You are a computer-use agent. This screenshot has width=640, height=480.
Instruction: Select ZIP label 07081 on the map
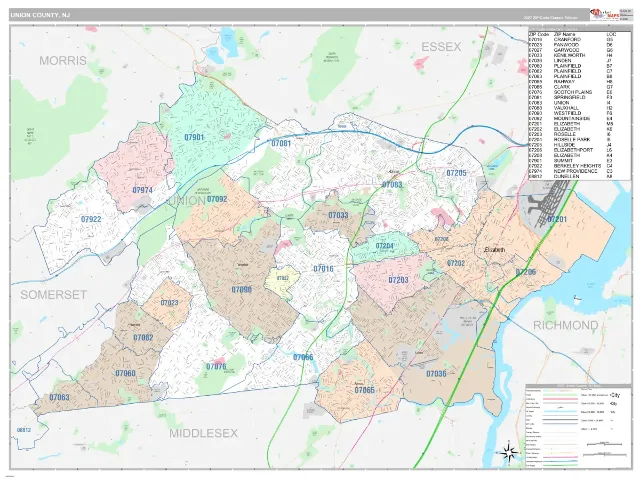pos(281,143)
